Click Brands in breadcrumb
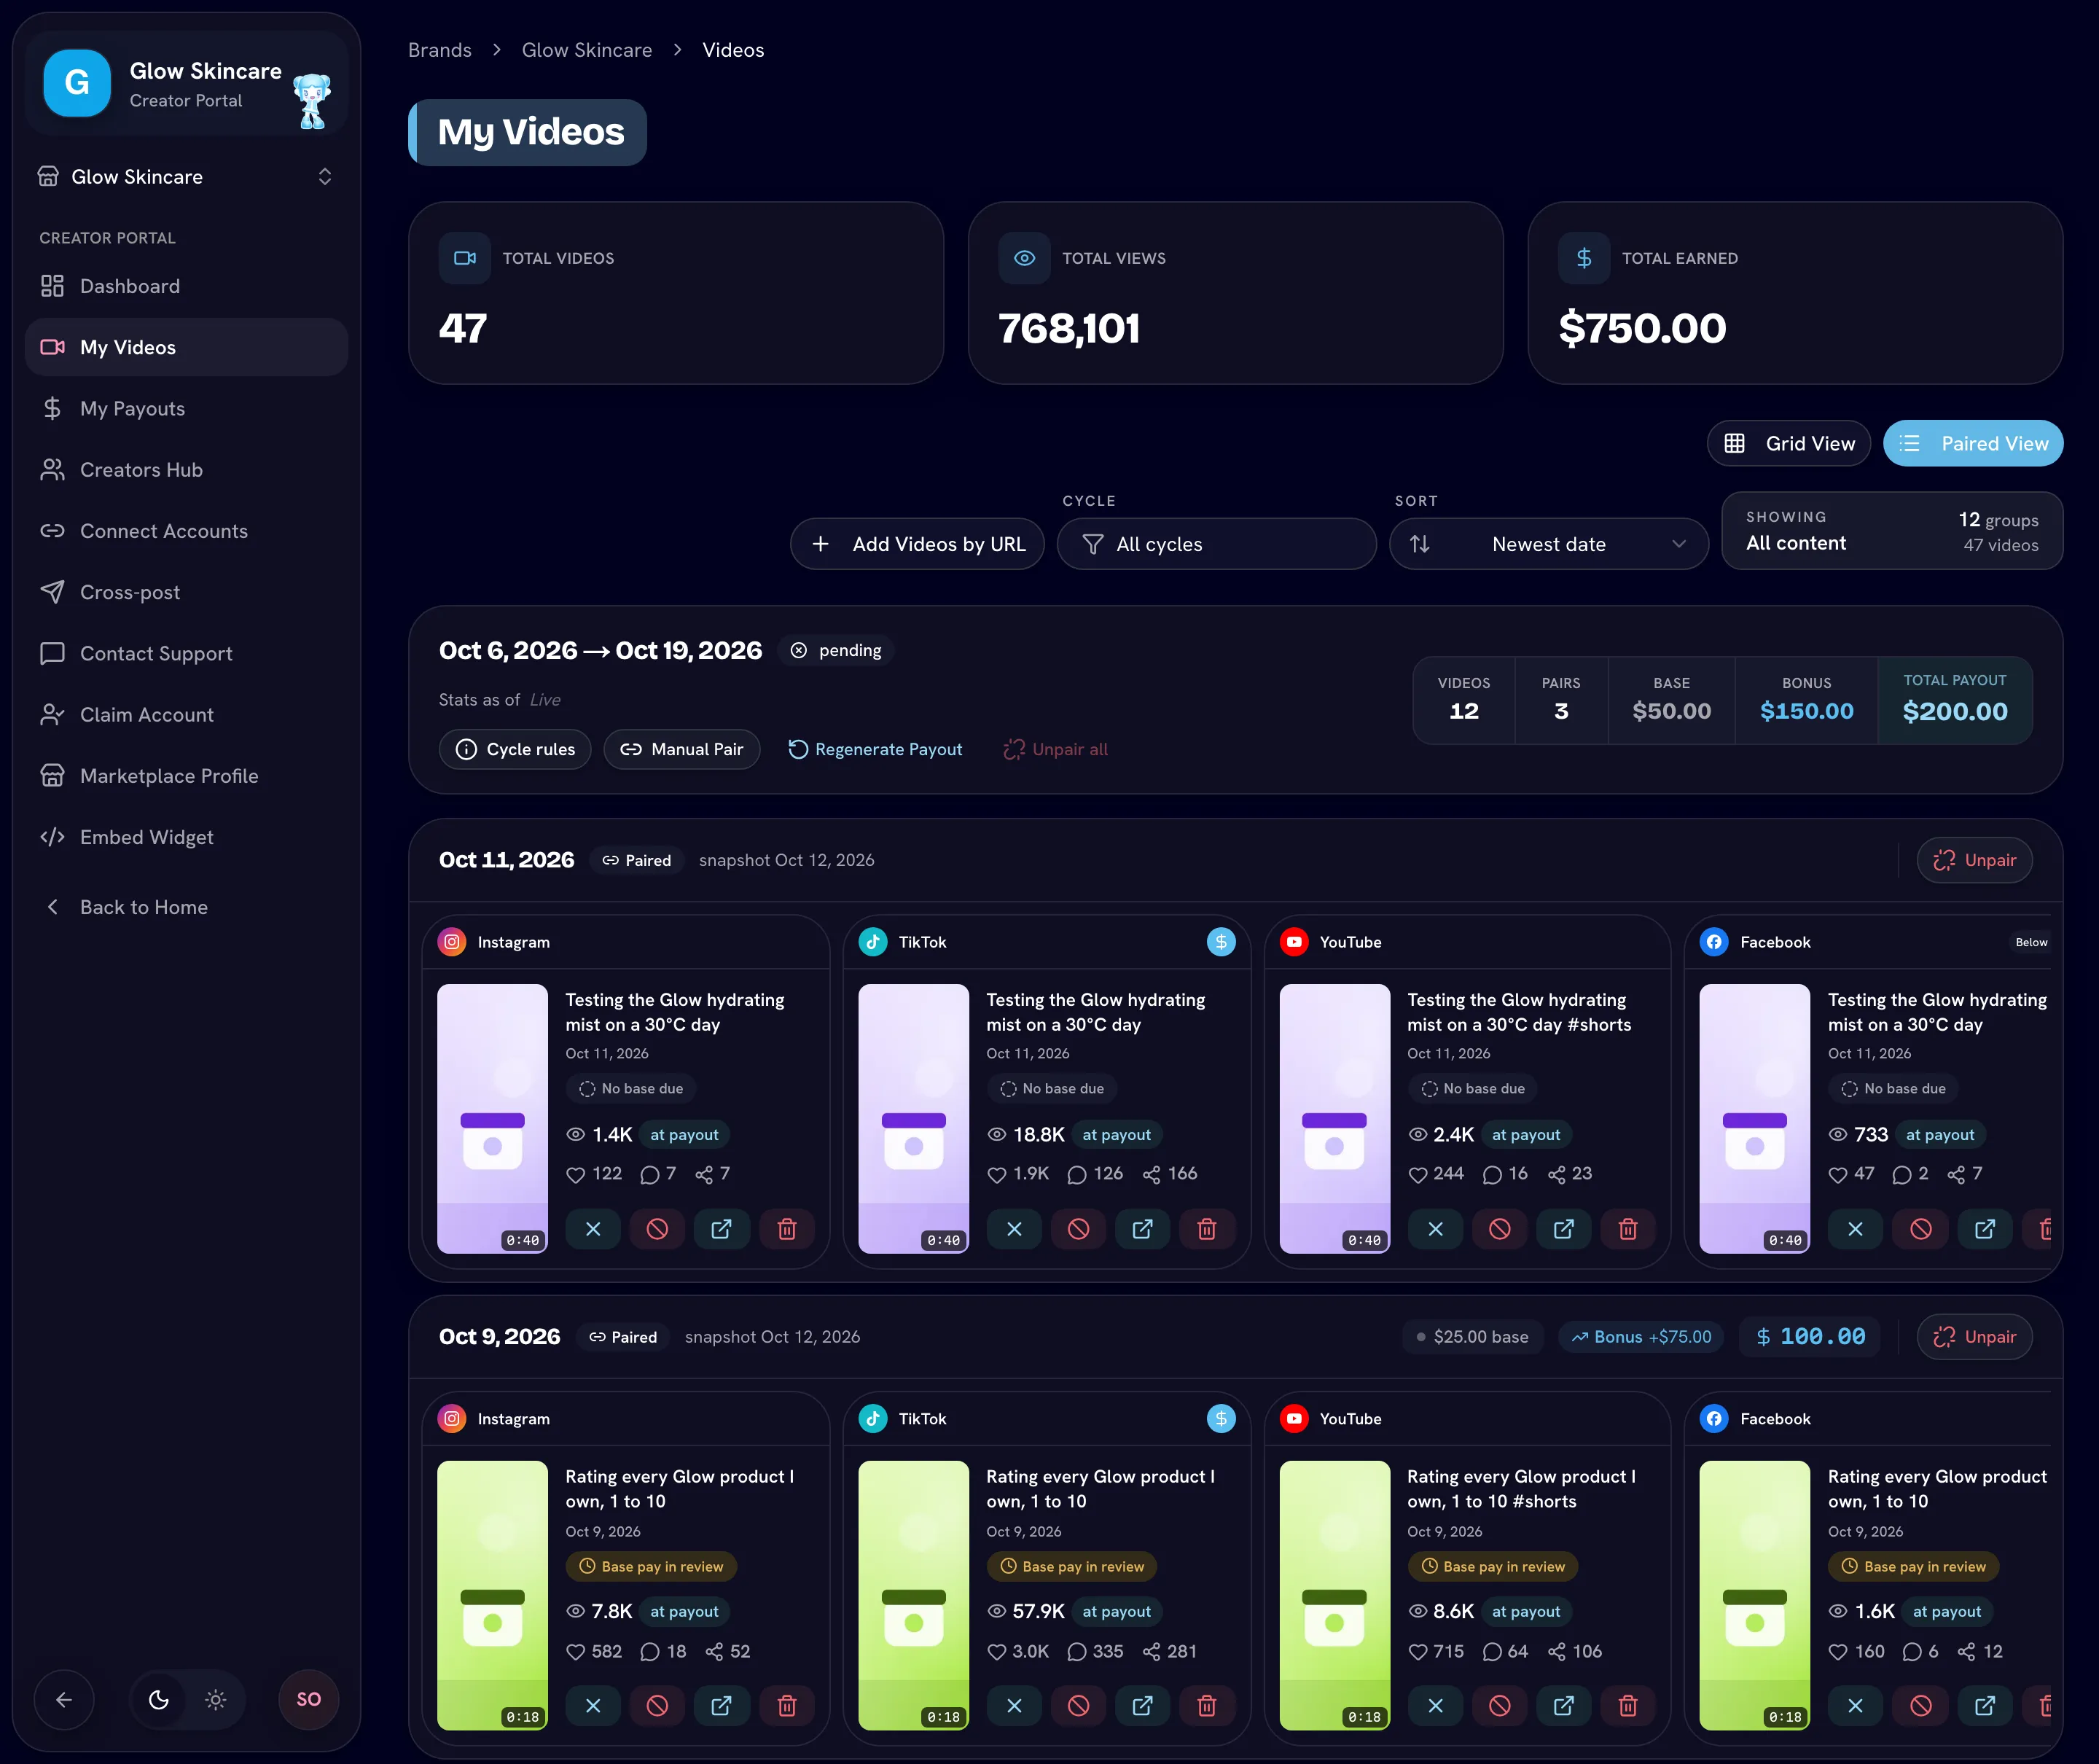The width and height of the screenshot is (2099, 1764). click(440, 50)
